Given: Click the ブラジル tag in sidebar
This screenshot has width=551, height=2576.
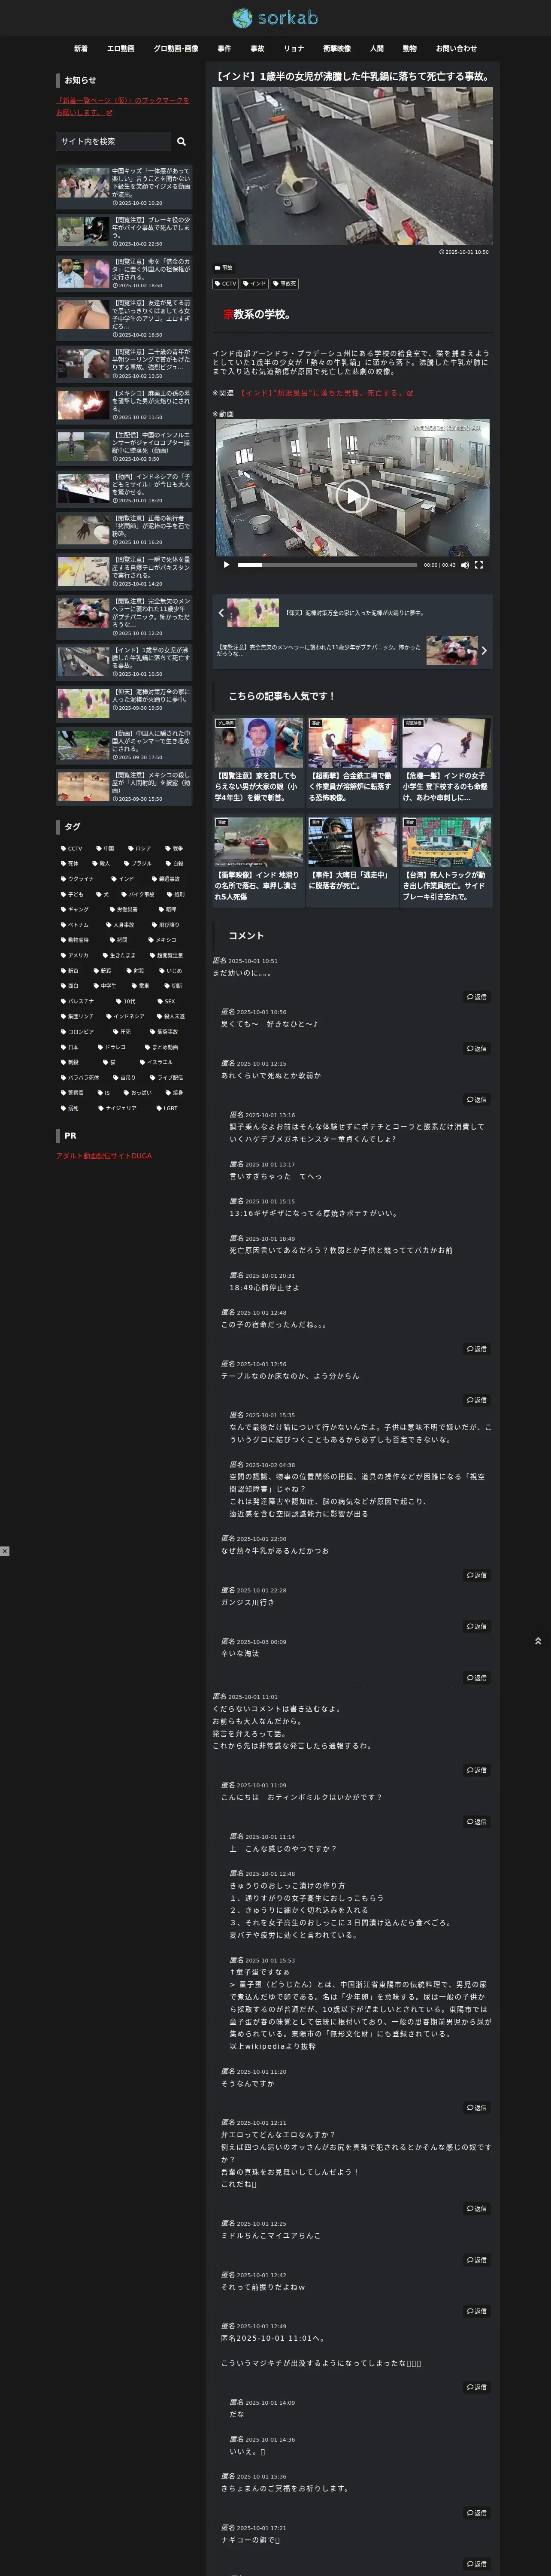Looking at the screenshot, I should click(138, 863).
